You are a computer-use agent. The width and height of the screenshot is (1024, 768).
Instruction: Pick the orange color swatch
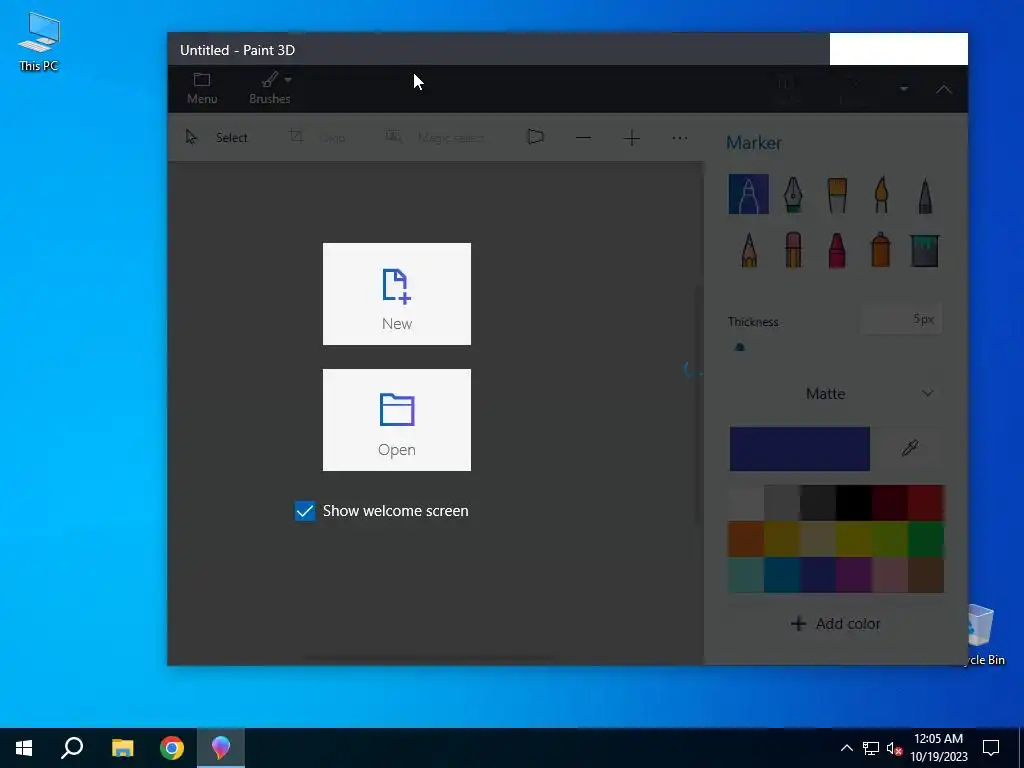746,539
